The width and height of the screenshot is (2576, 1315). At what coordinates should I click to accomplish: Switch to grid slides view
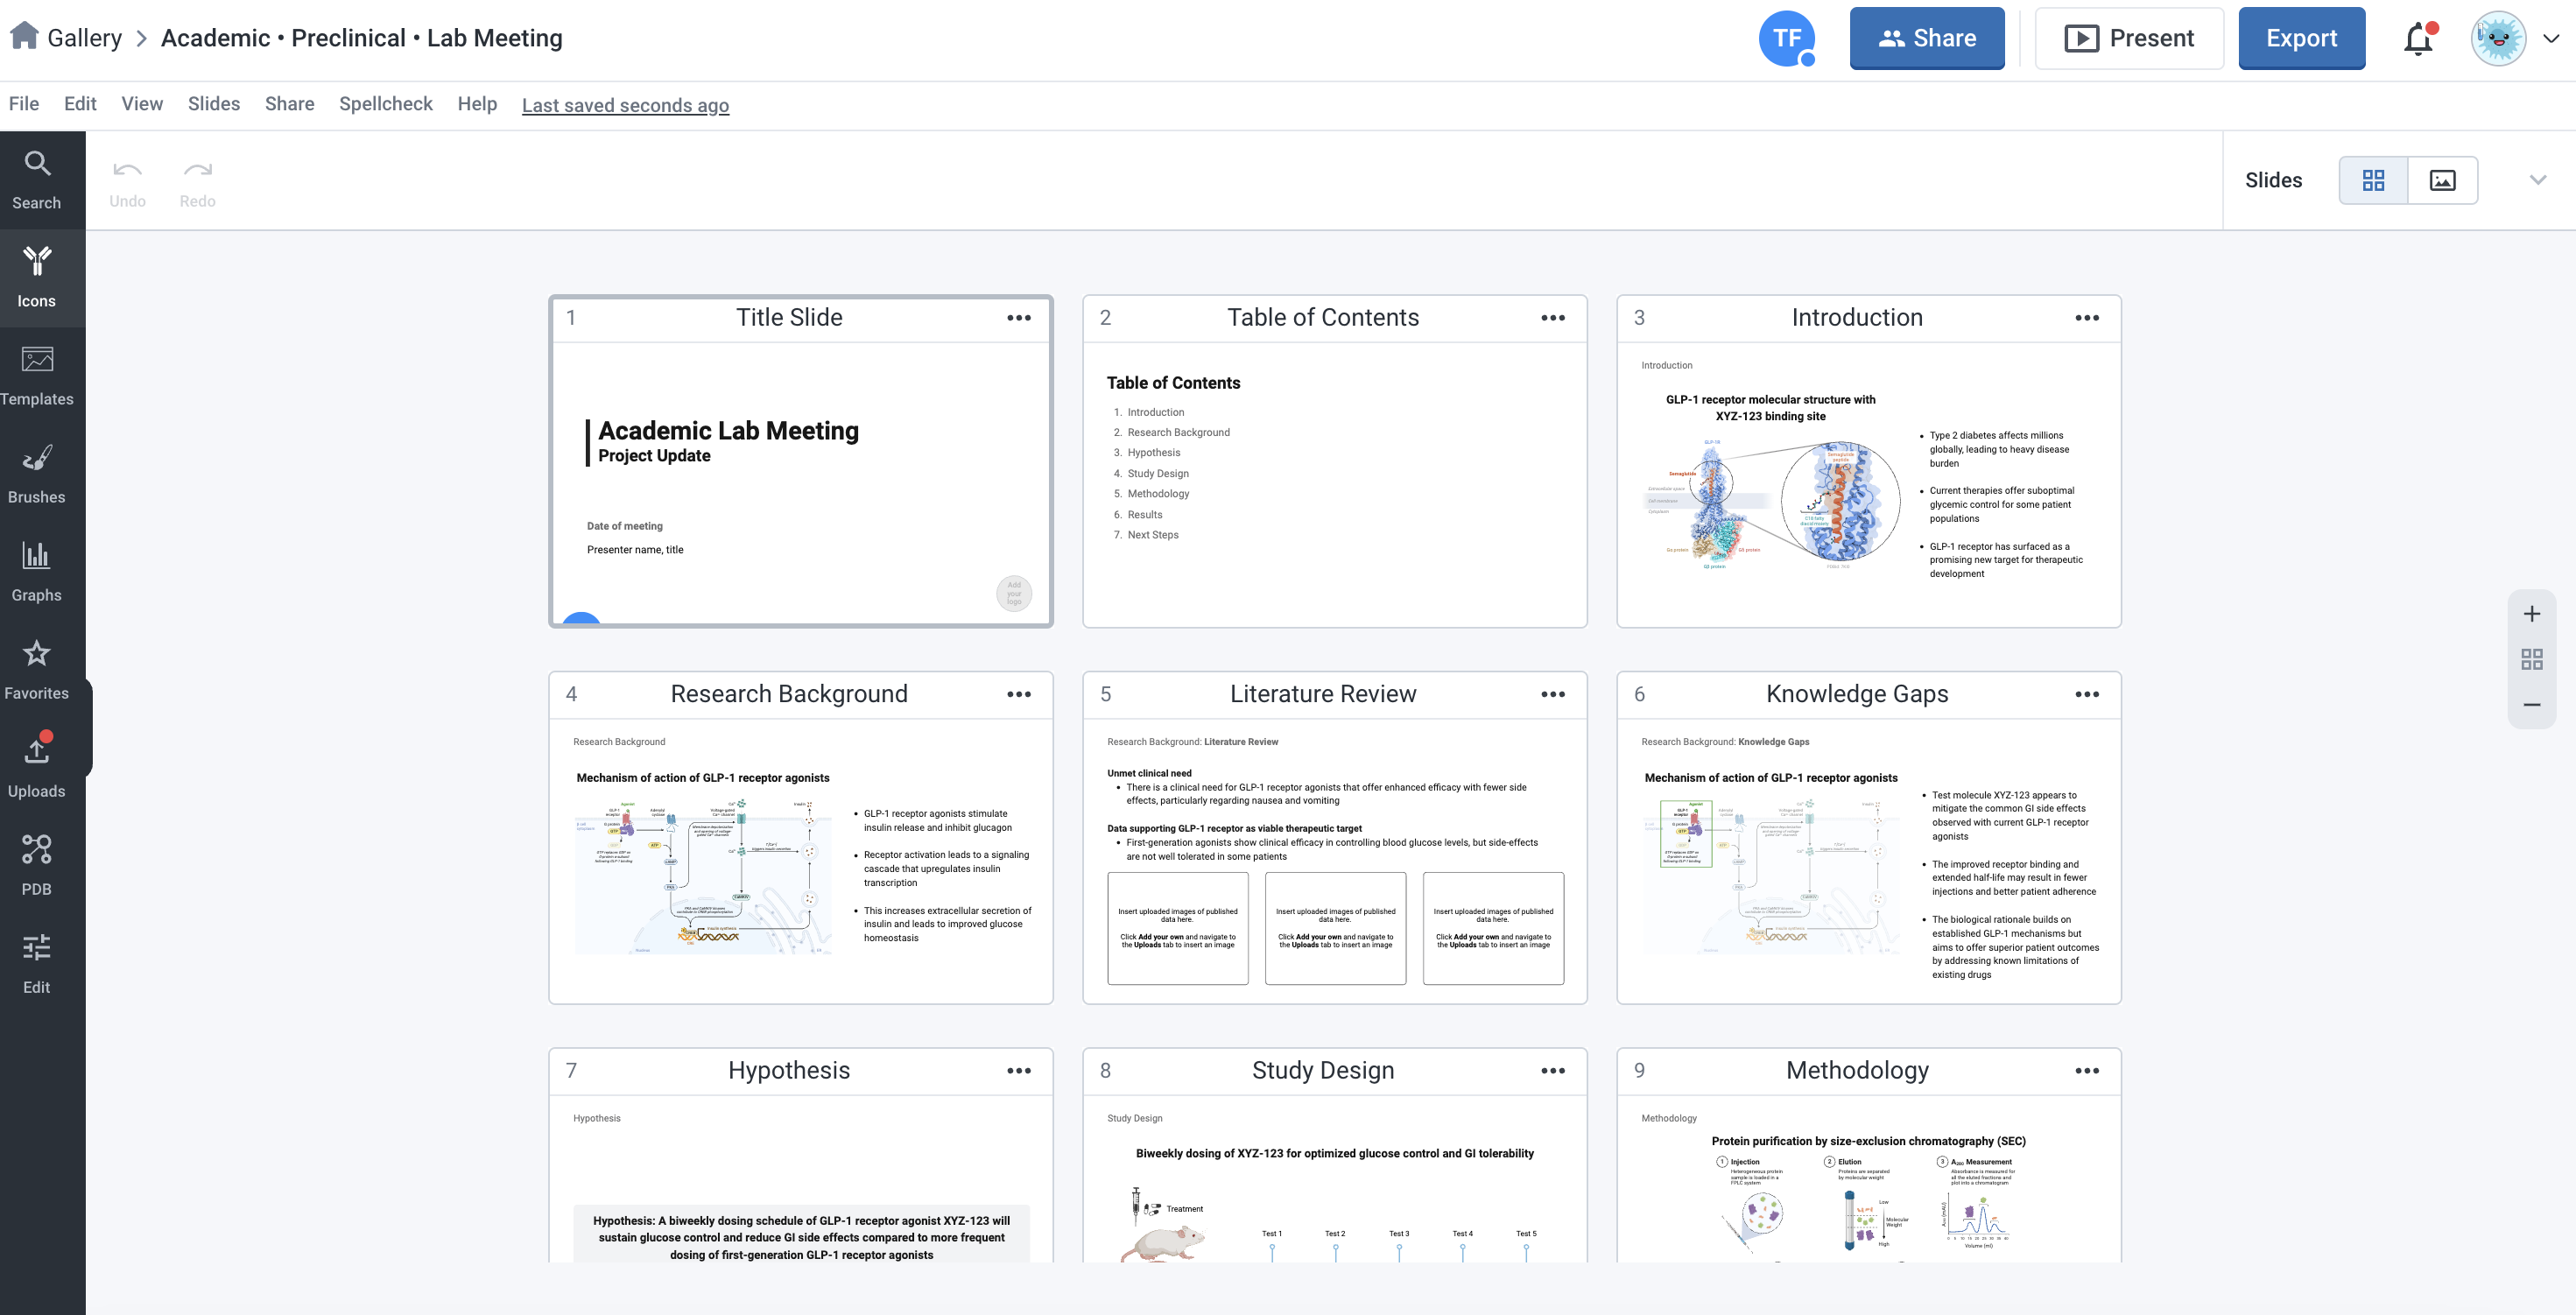(x=2373, y=180)
